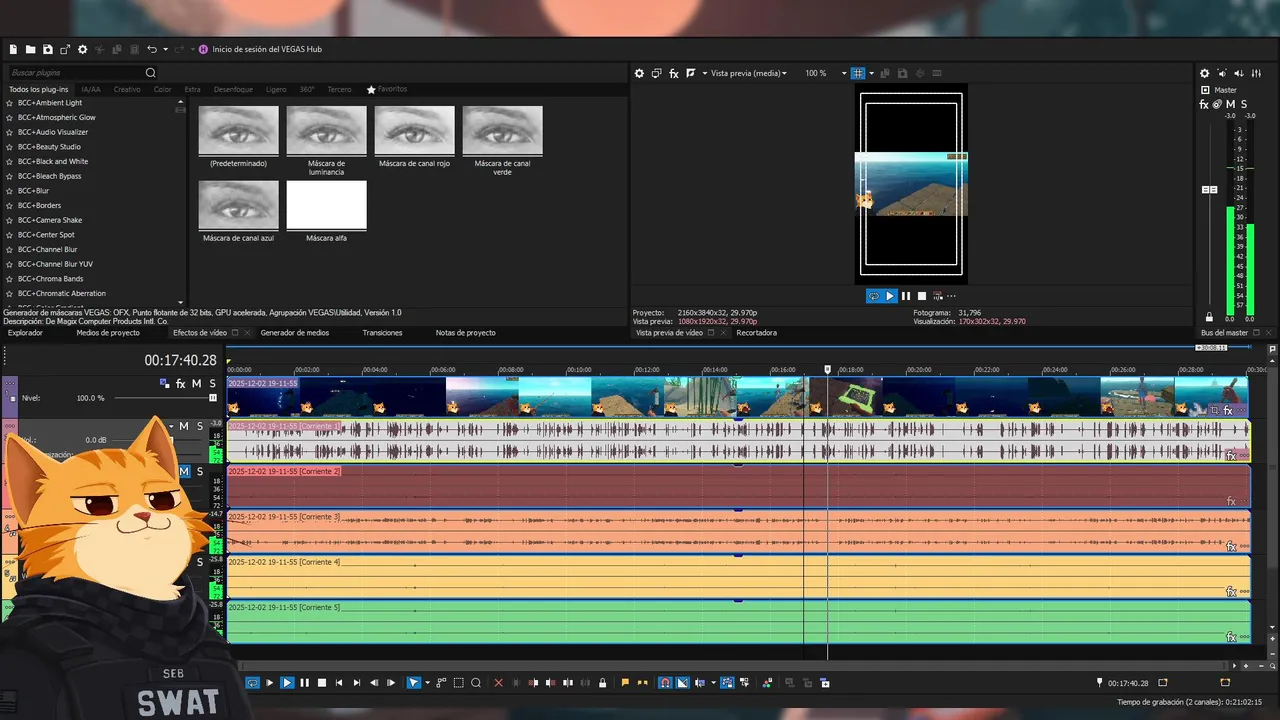
Task: Open a project with the folder icon
Action: 31,49
